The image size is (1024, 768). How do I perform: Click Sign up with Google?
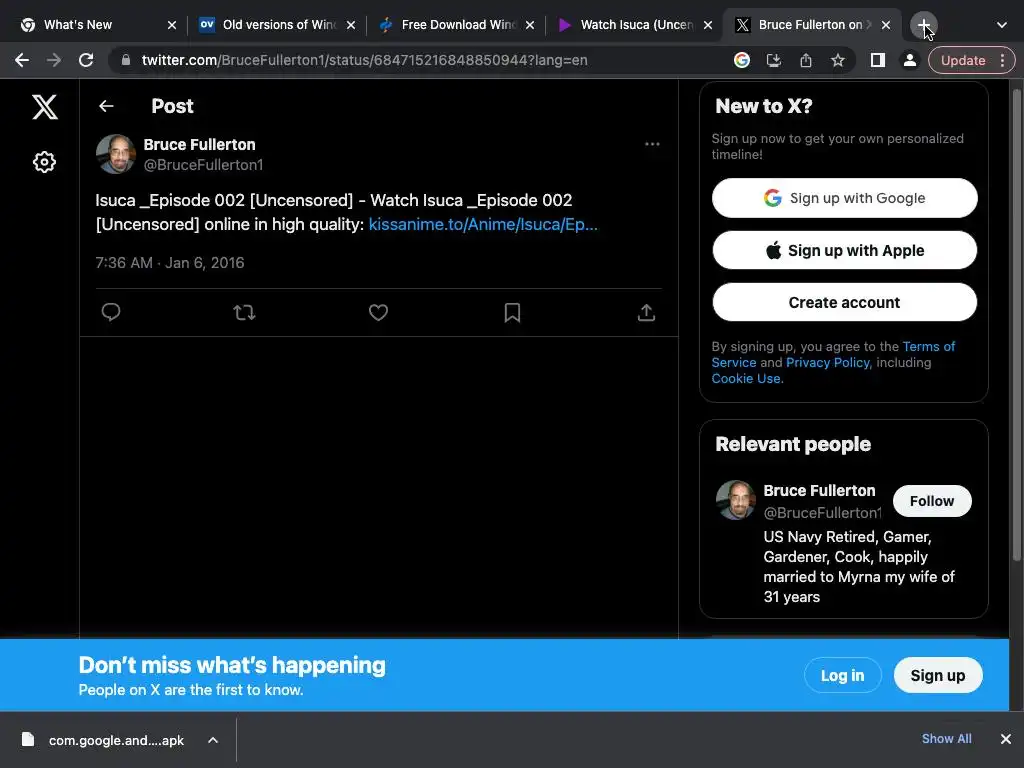[x=844, y=198]
